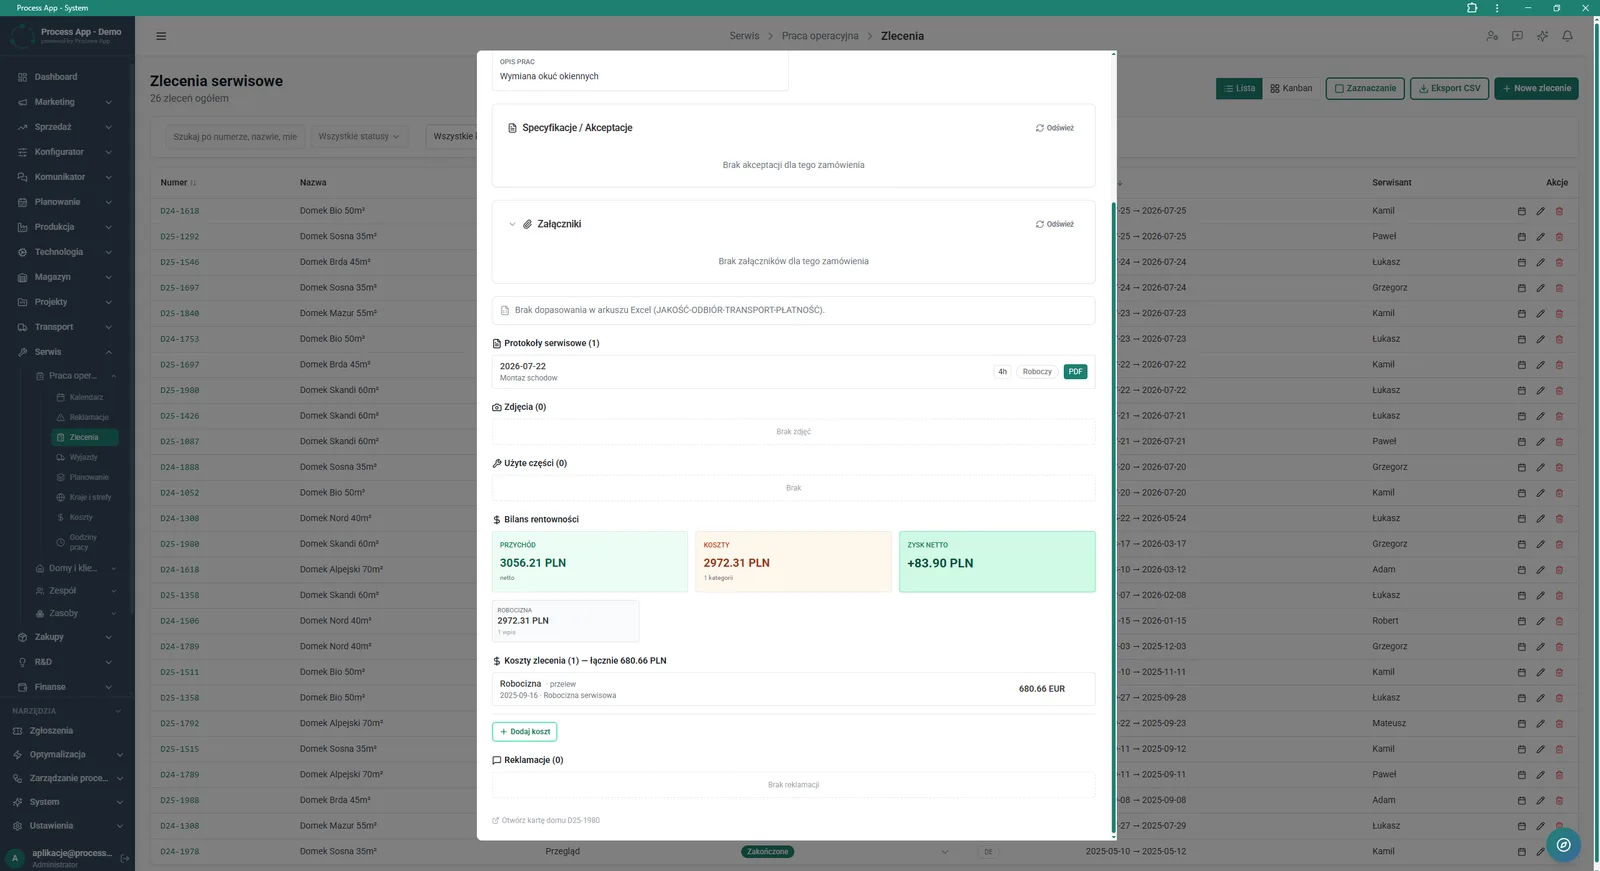
Task: Click Nowe zlecenie button
Action: (x=1536, y=88)
